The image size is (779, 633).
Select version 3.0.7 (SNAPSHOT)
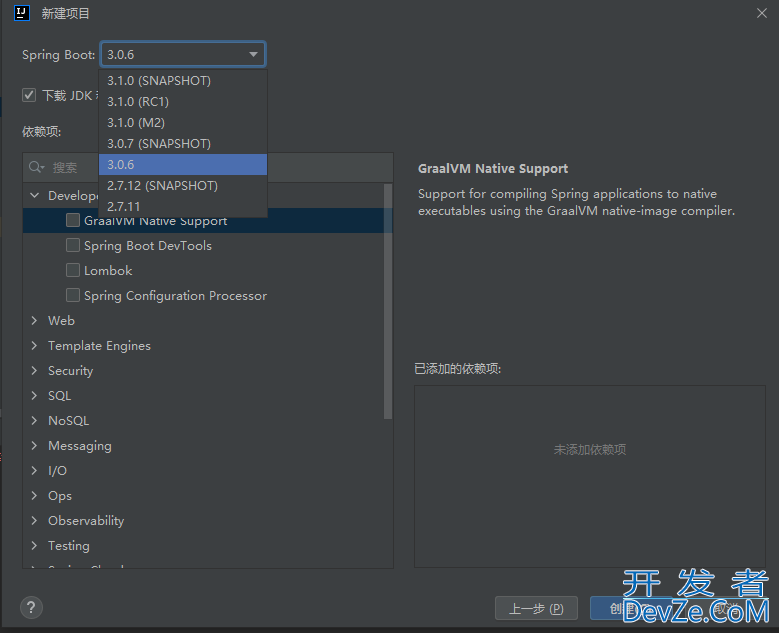(183, 144)
